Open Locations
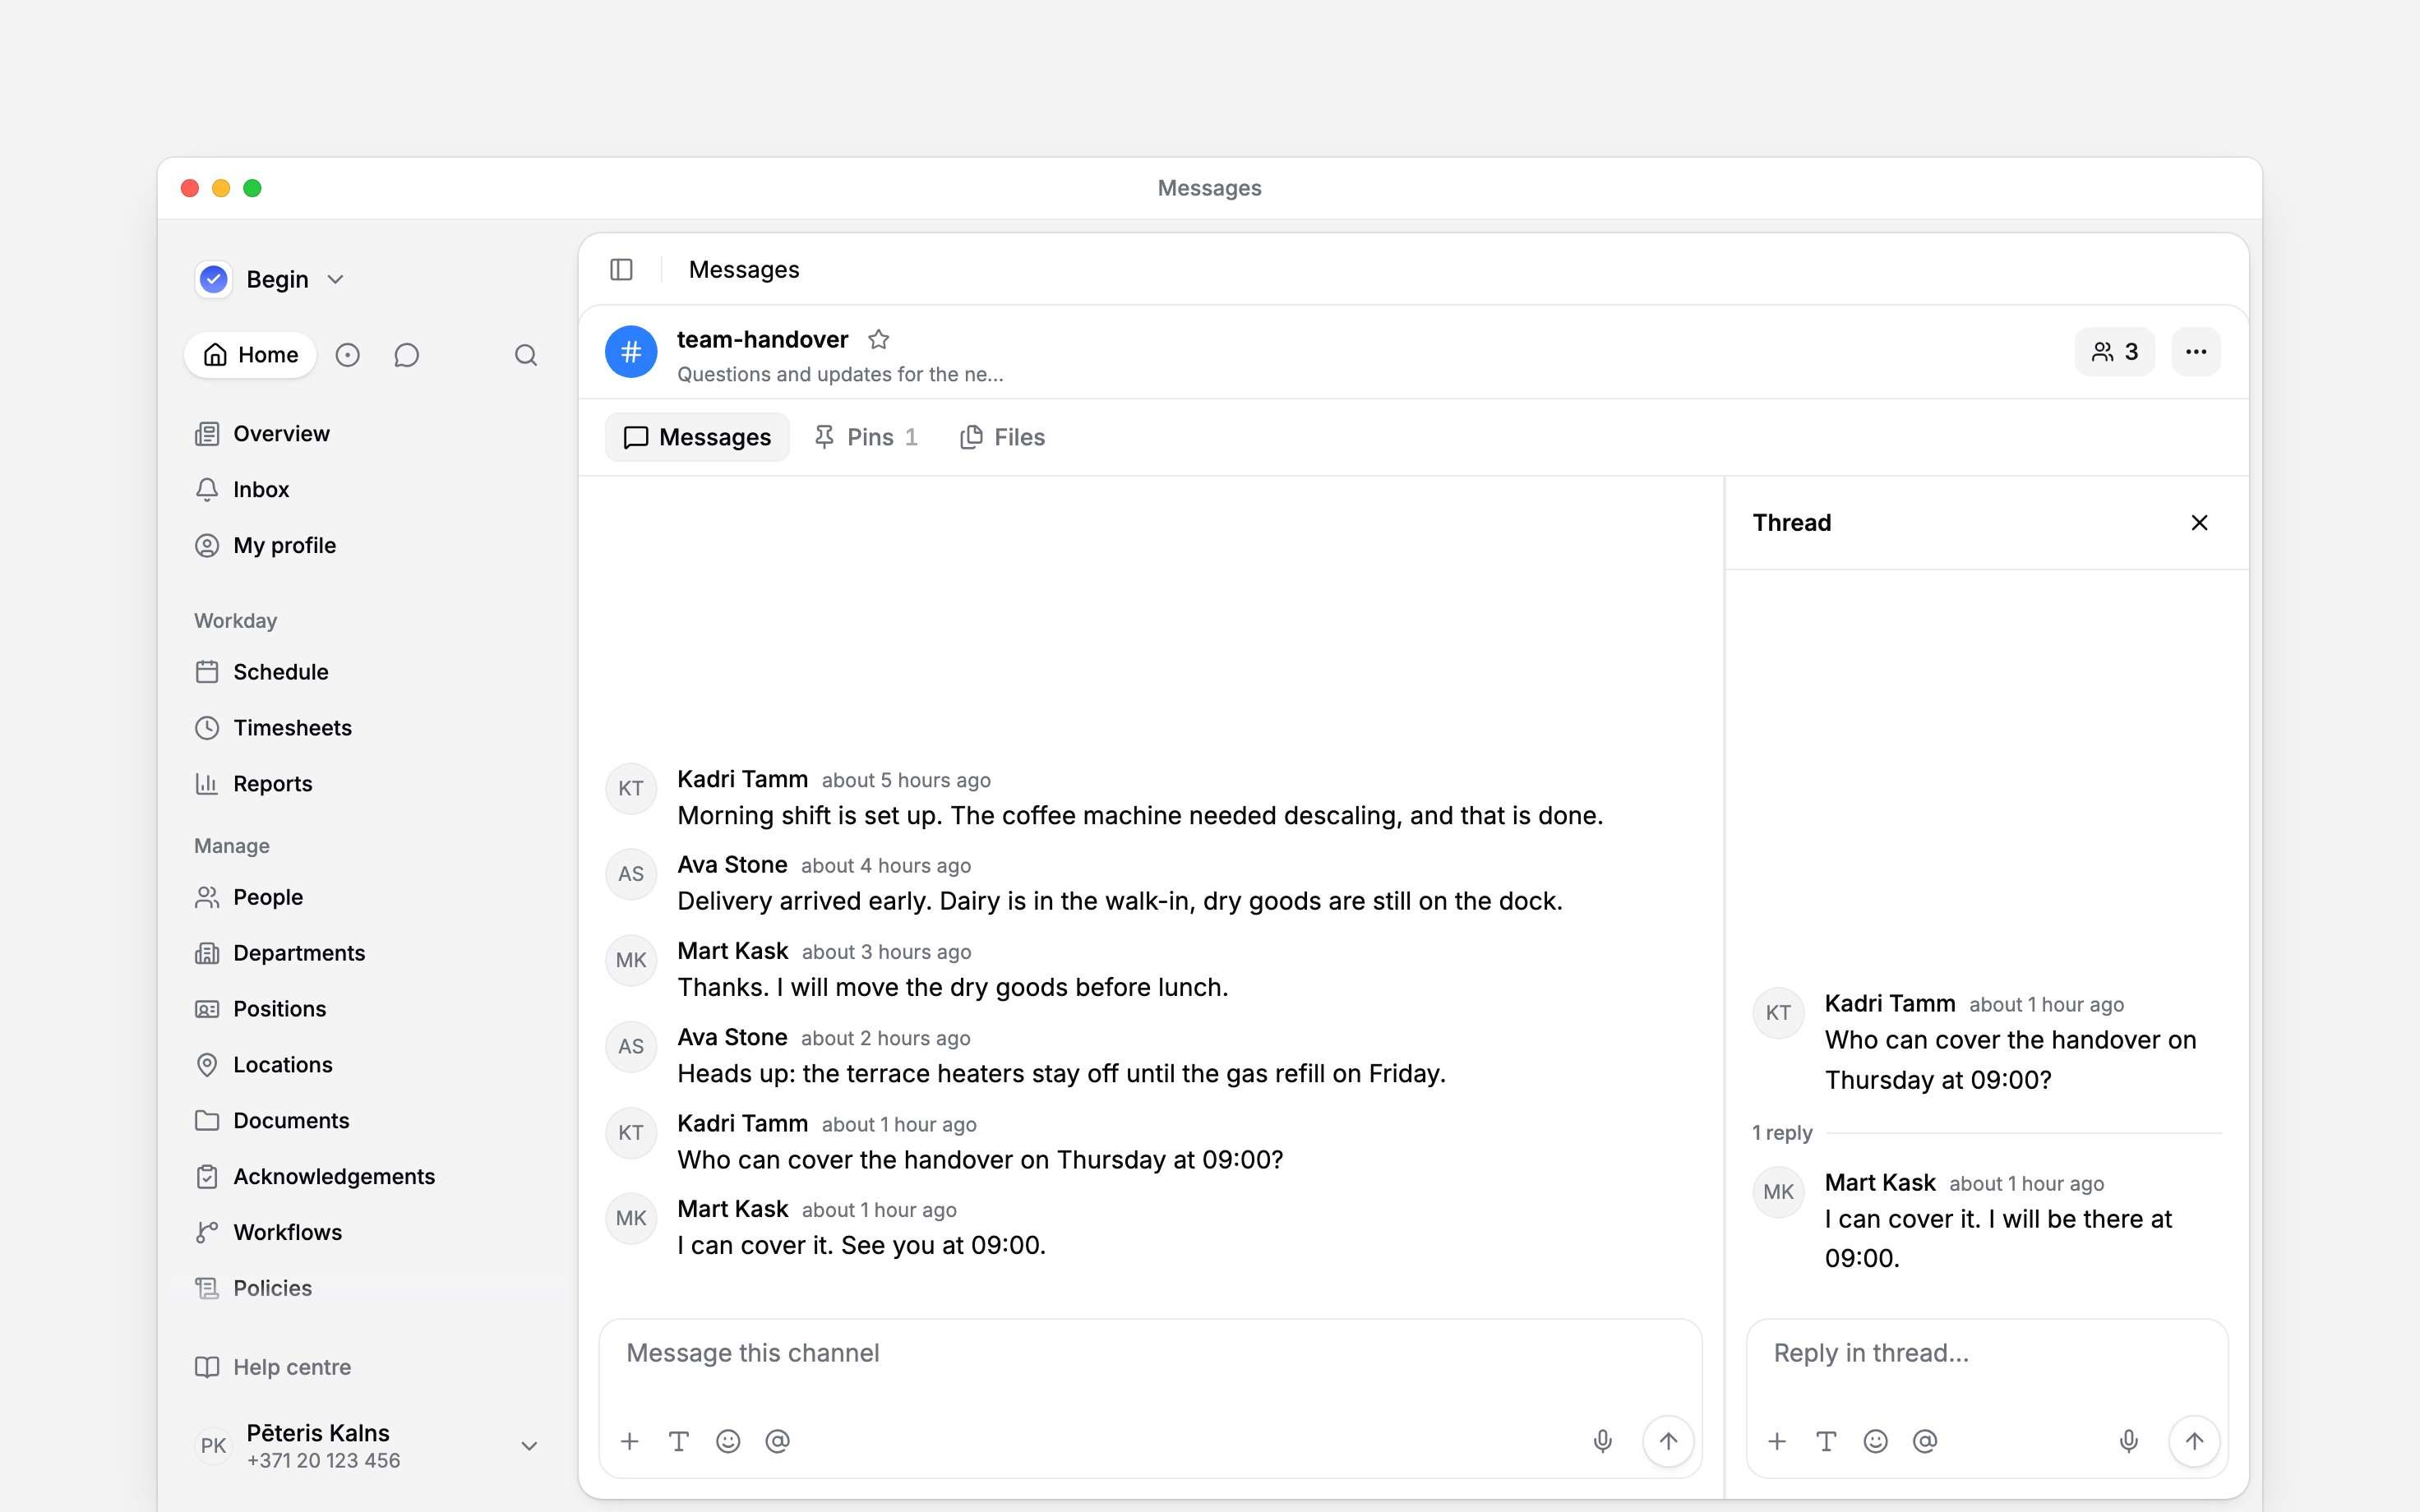 pyautogui.click(x=367, y=1065)
